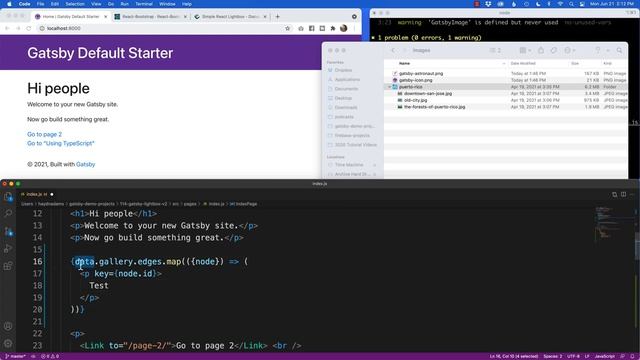Switch to the Simple React Lightbox browser tab

click(x=230, y=17)
